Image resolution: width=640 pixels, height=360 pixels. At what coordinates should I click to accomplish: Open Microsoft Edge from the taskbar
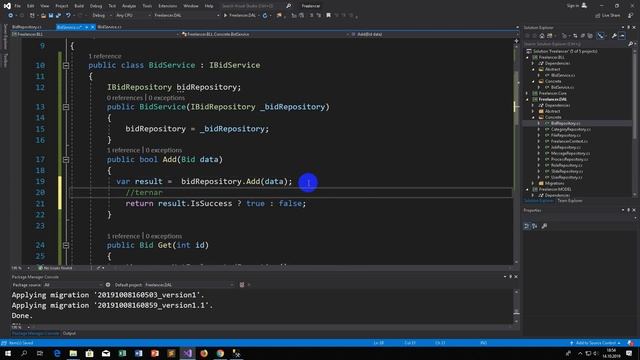coord(57,353)
